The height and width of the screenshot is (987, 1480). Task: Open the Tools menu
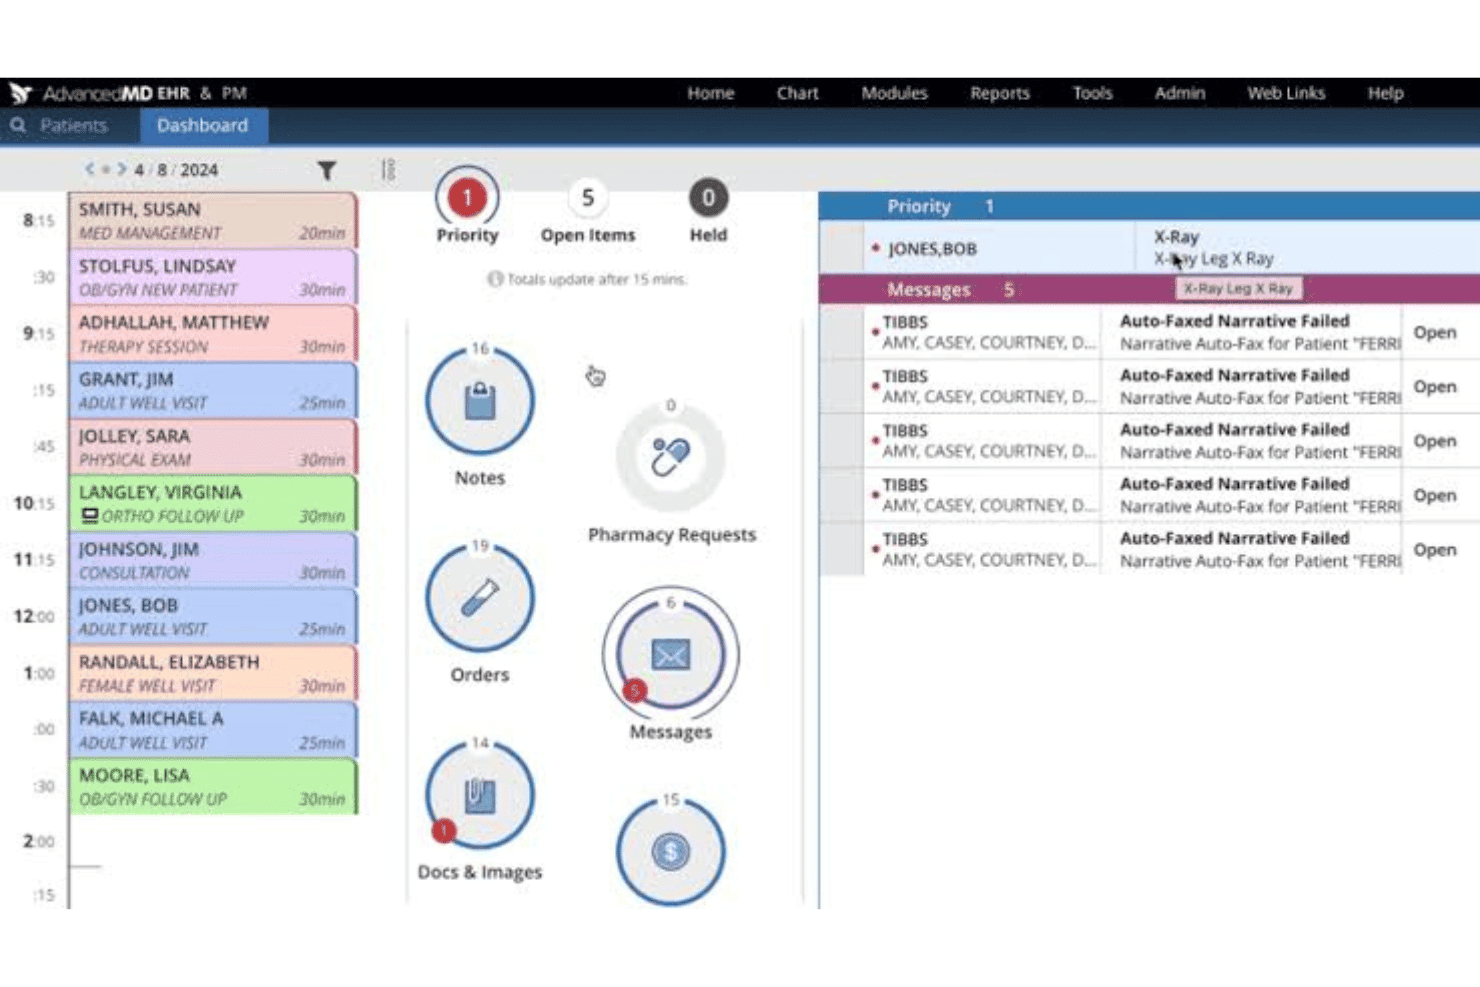tap(1093, 93)
